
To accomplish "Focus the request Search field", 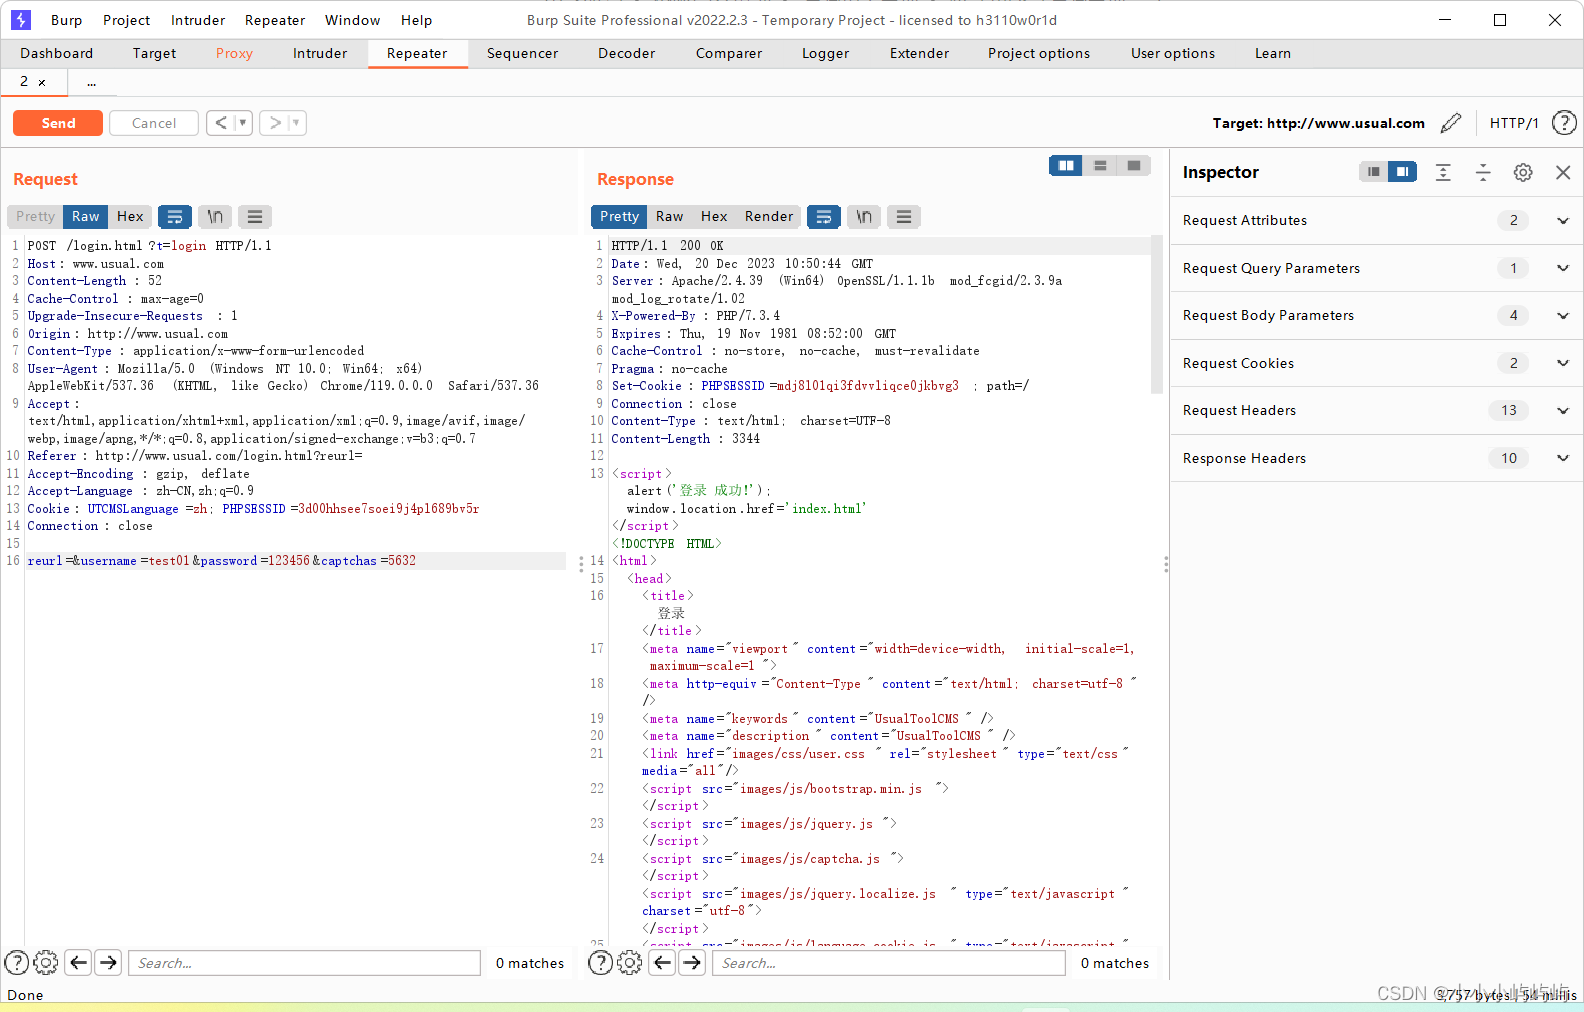I will (x=305, y=963).
